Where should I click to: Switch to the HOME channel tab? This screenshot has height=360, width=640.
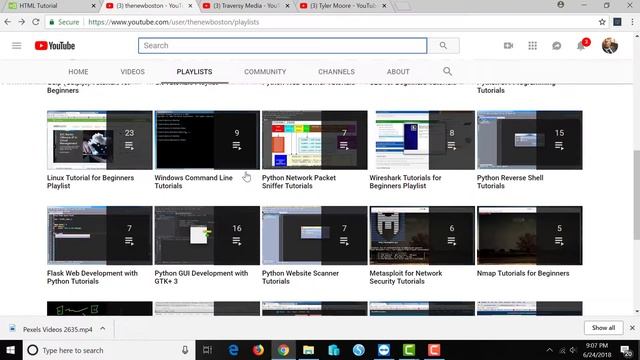tap(78, 71)
